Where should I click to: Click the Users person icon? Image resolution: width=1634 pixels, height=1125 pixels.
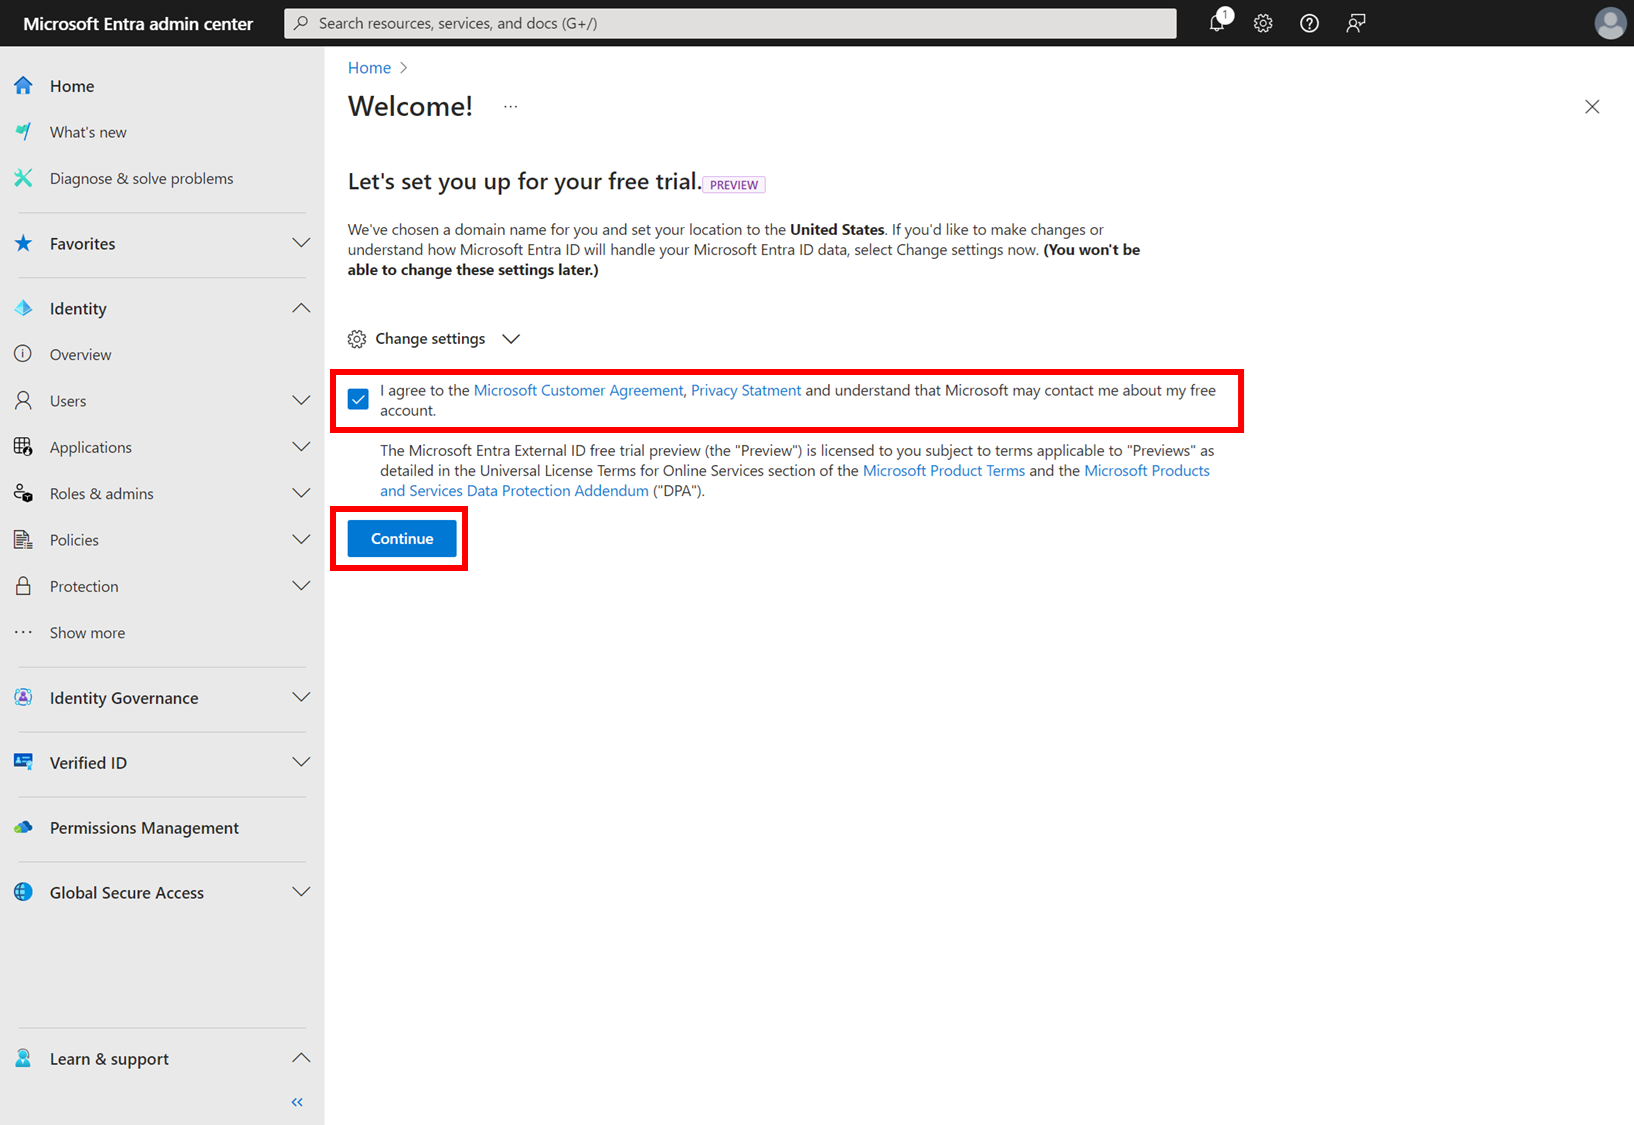click(x=23, y=400)
